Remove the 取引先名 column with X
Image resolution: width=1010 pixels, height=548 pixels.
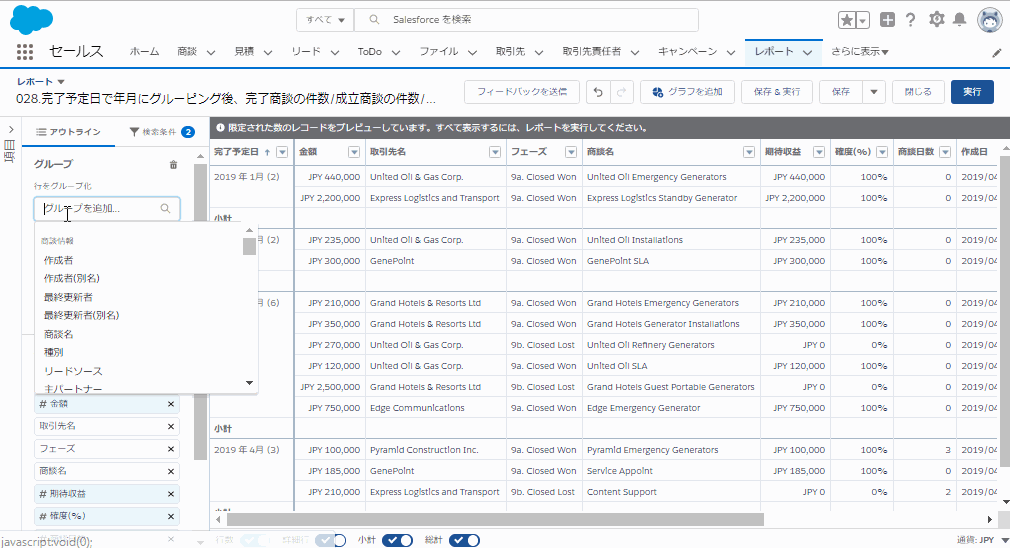pyautogui.click(x=171, y=426)
